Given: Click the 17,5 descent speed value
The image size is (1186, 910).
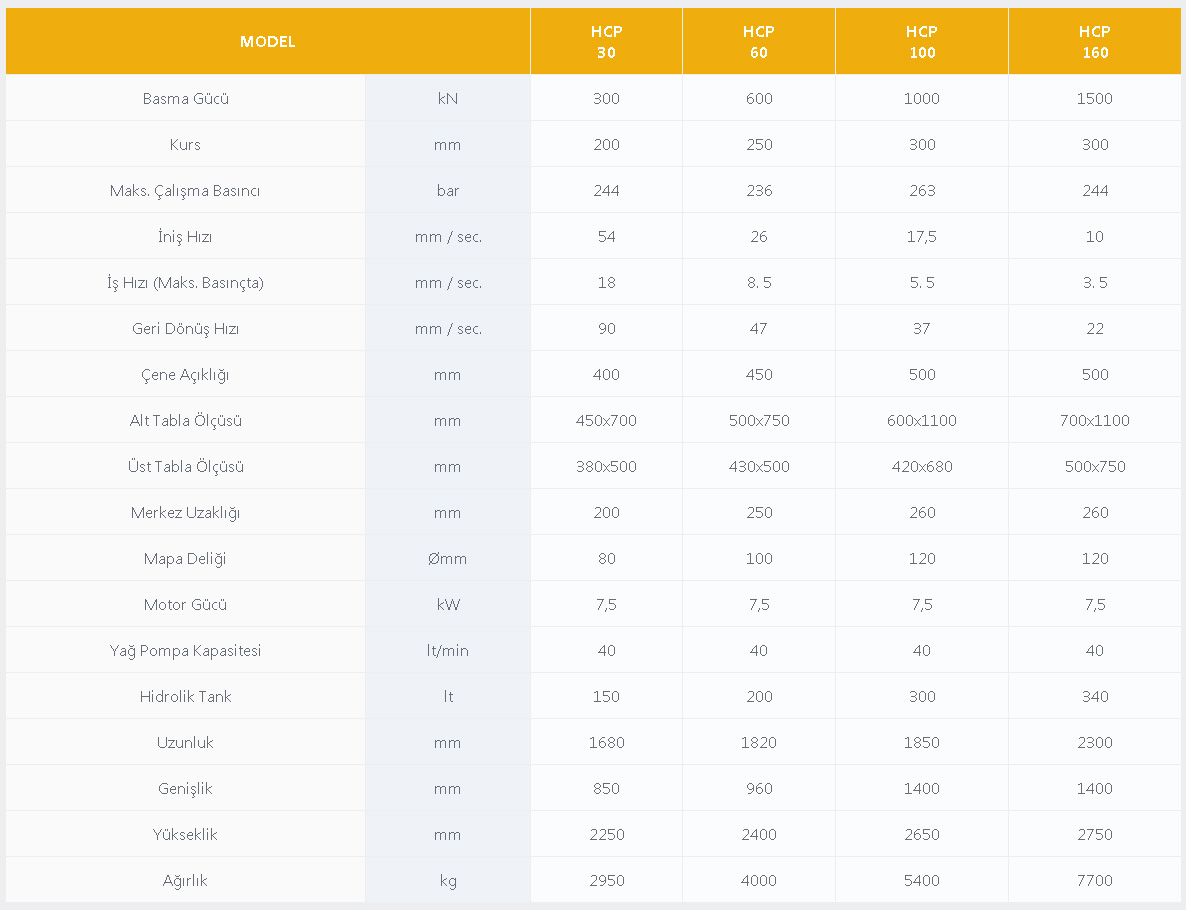Looking at the screenshot, I should click(x=922, y=237).
